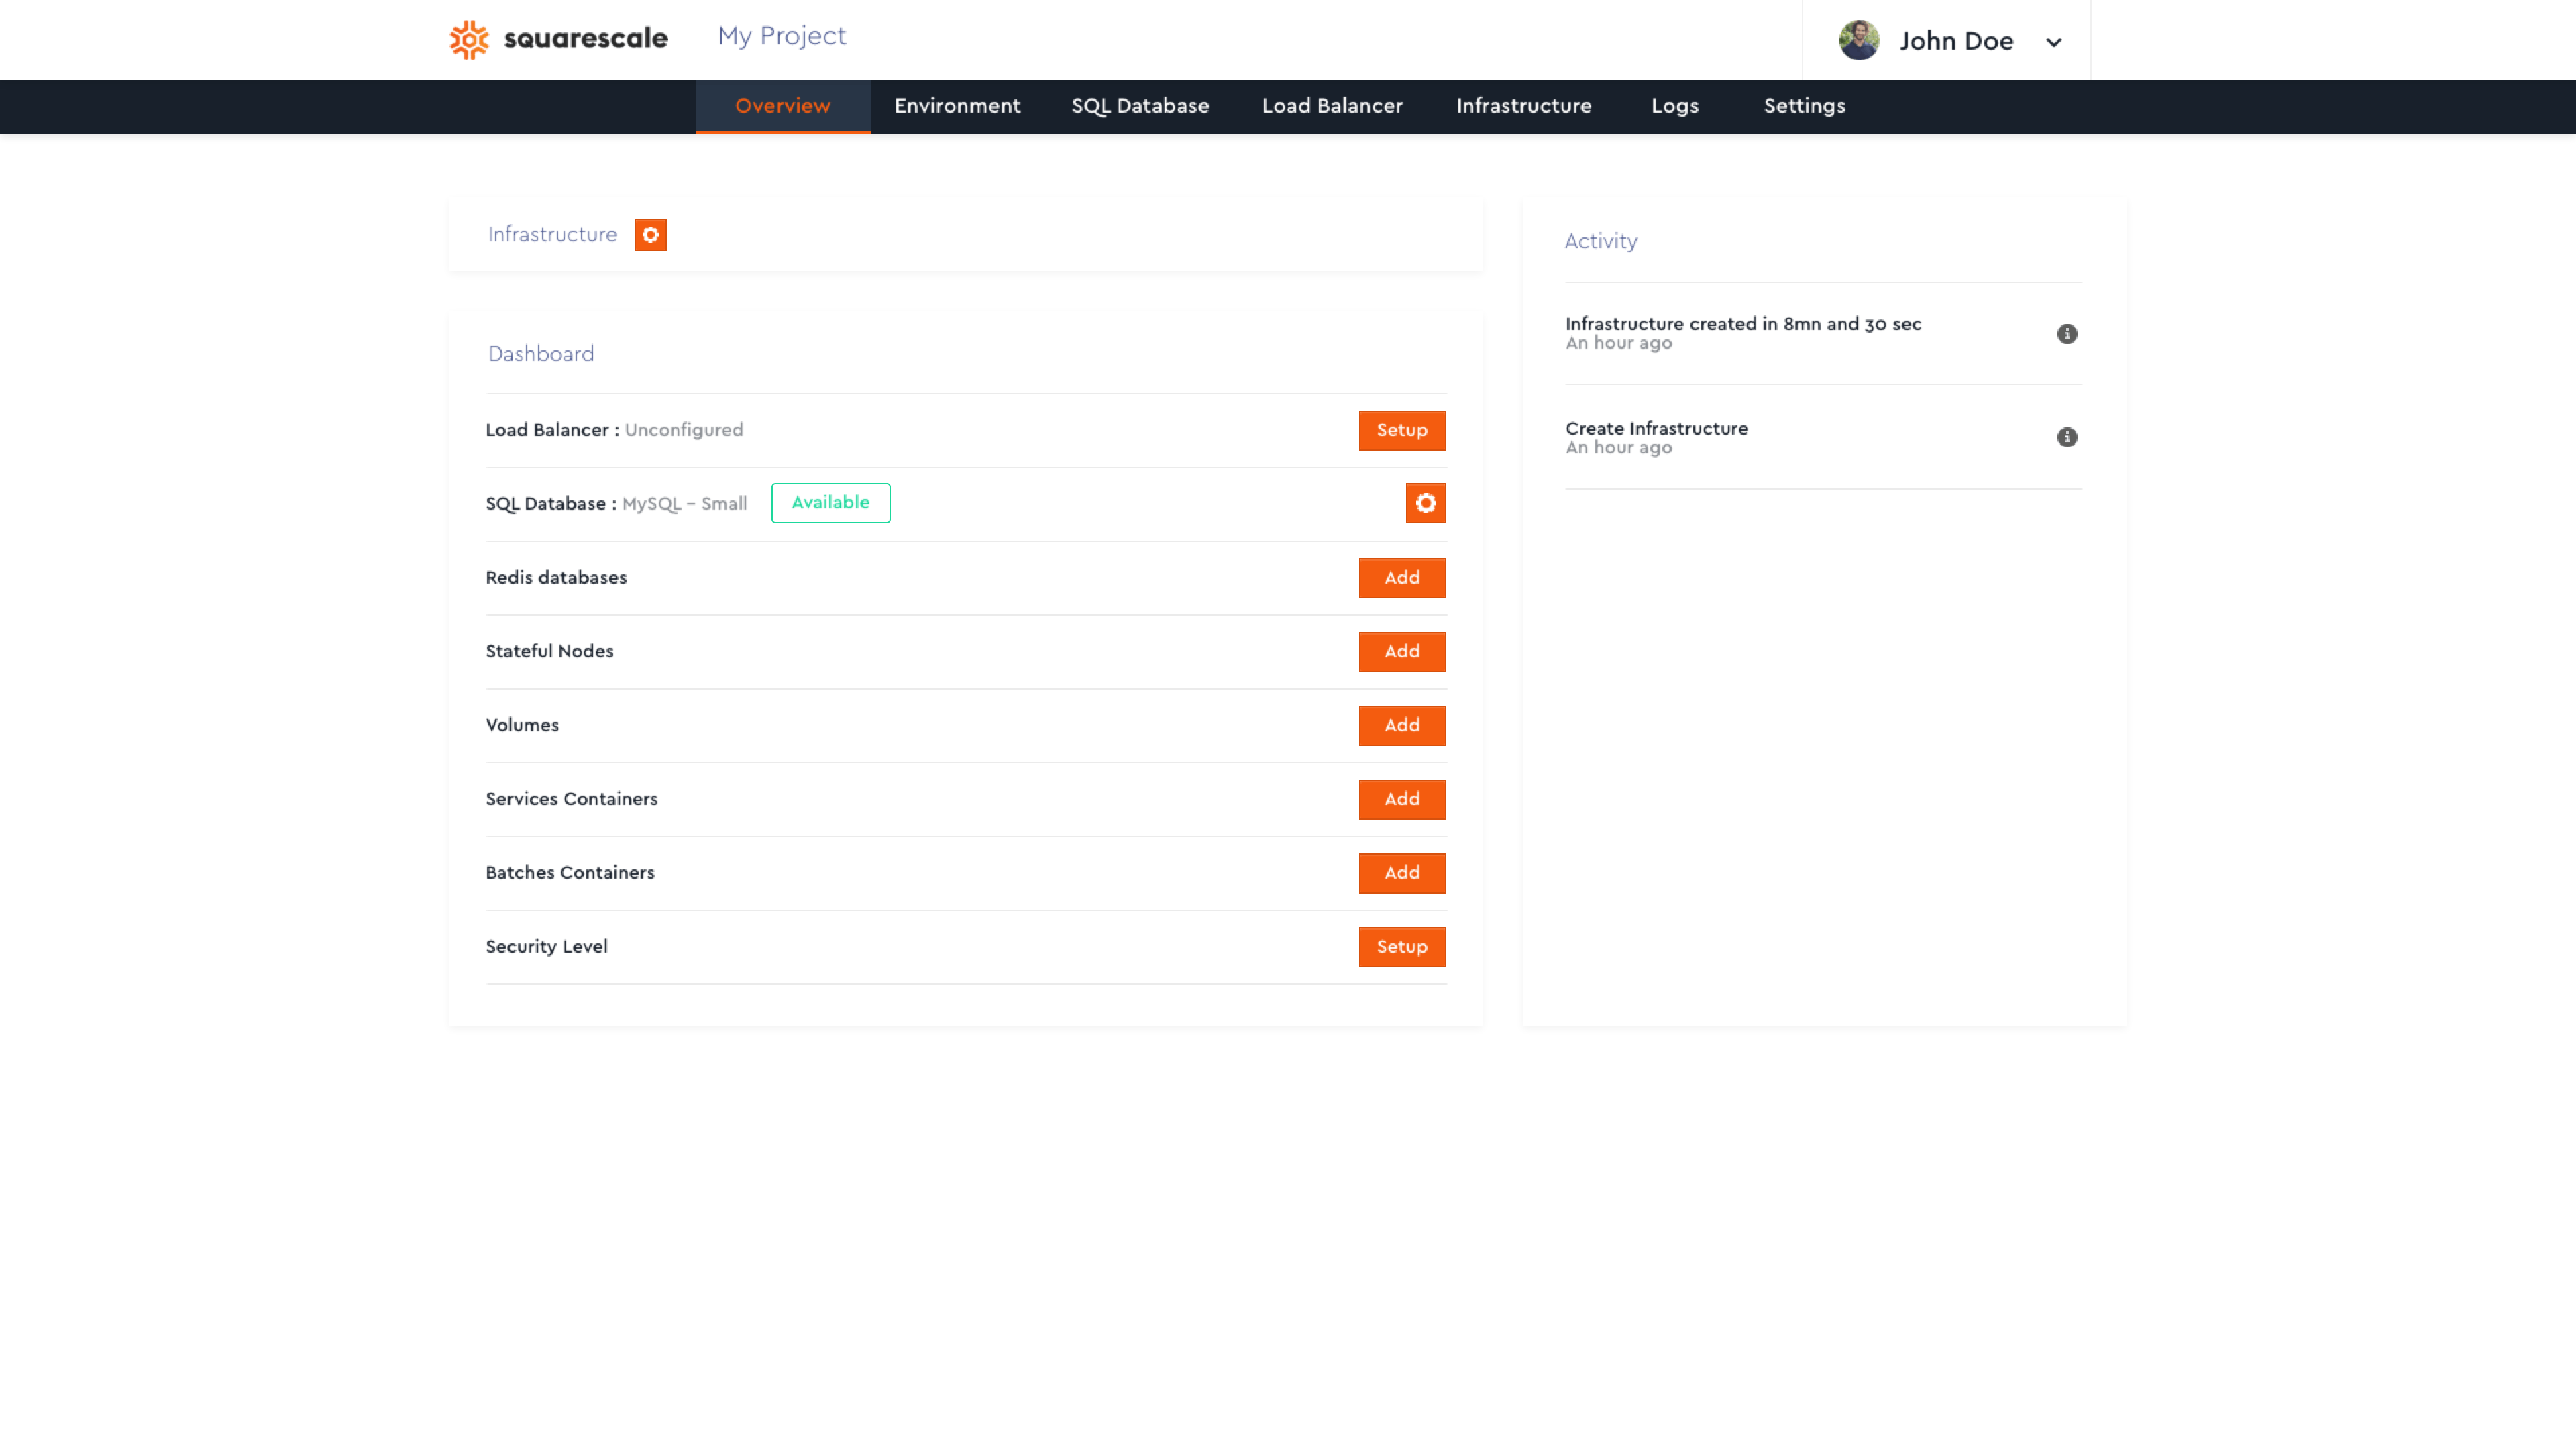Click the 'MySQL – Small' text
Viewport: 2576px width, 1449px height.
tap(684, 504)
